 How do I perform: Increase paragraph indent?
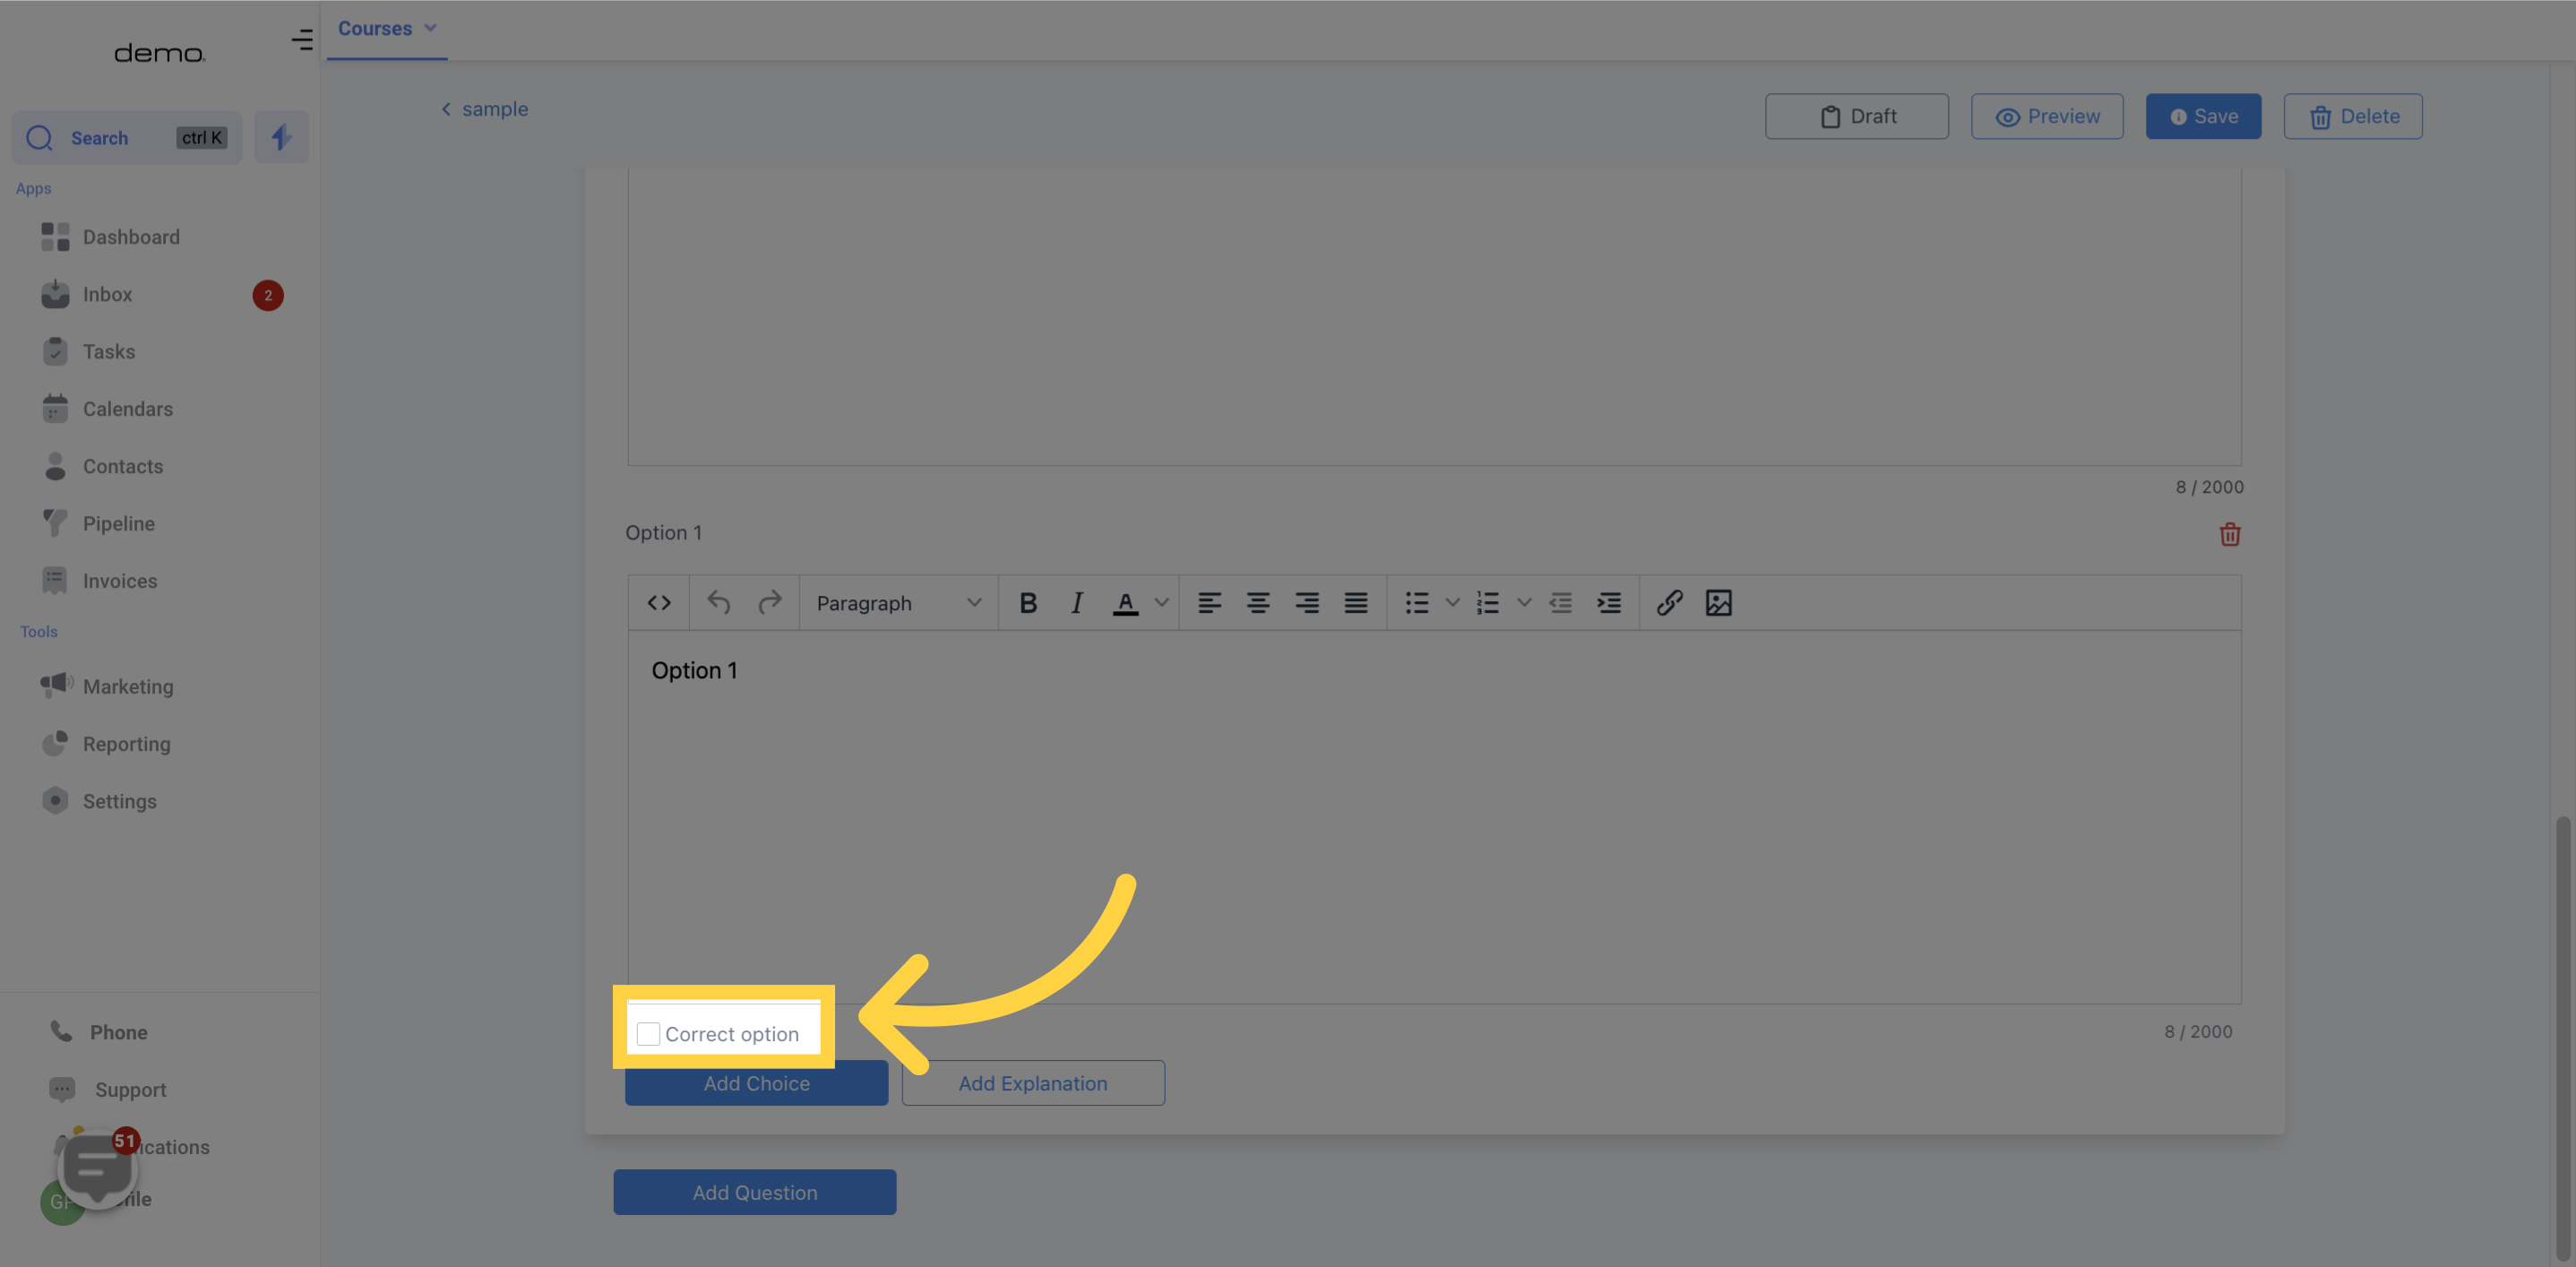tap(1609, 603)
